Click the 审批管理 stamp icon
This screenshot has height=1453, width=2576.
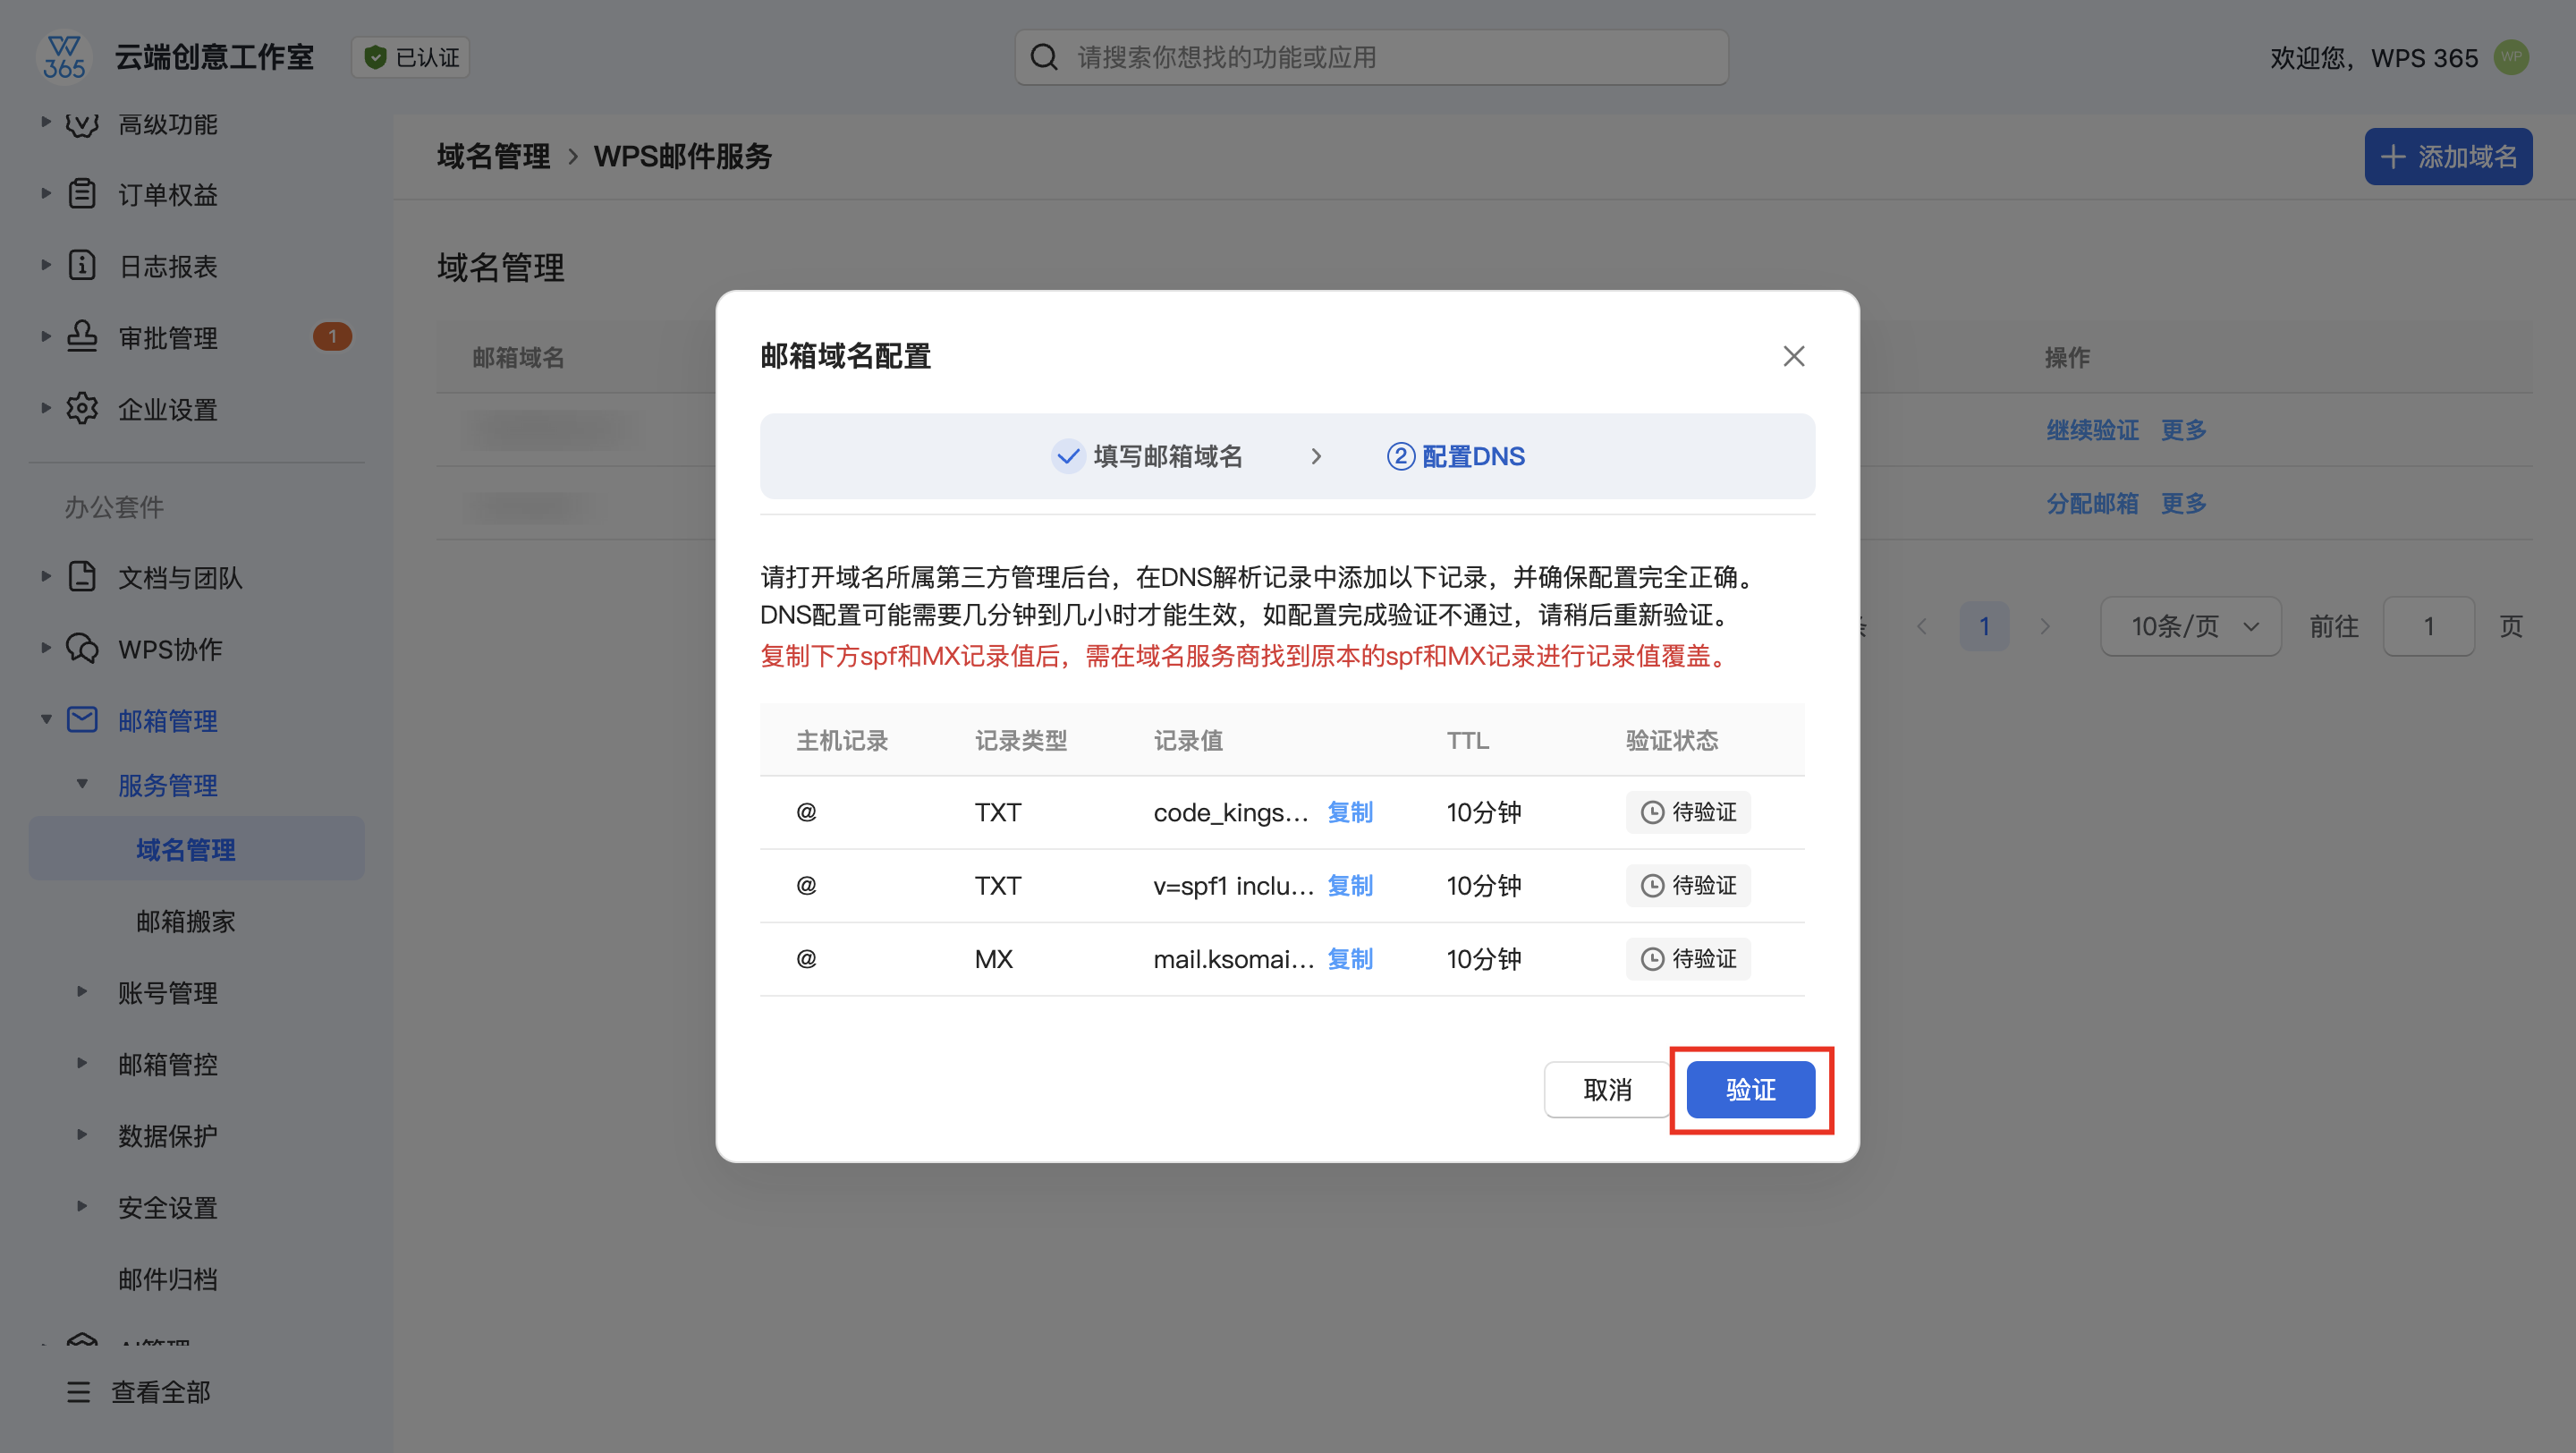[82, 337]
